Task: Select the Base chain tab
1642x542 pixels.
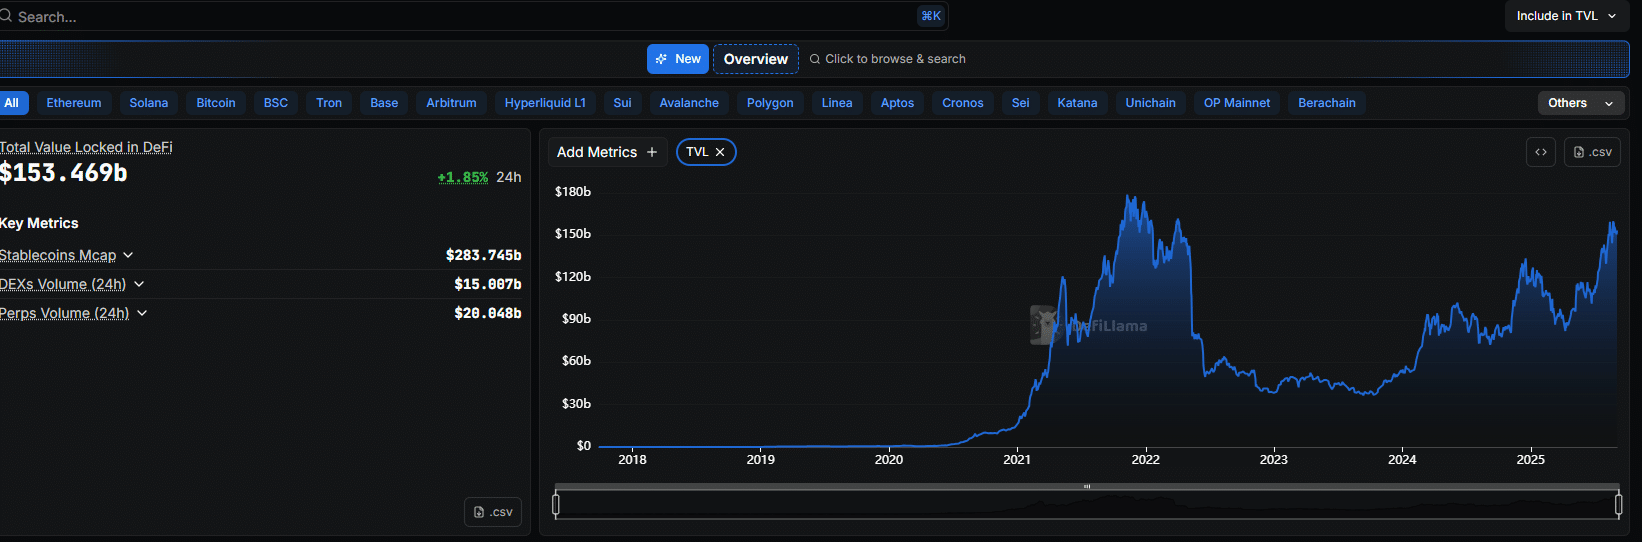Action: pos(384,103)
